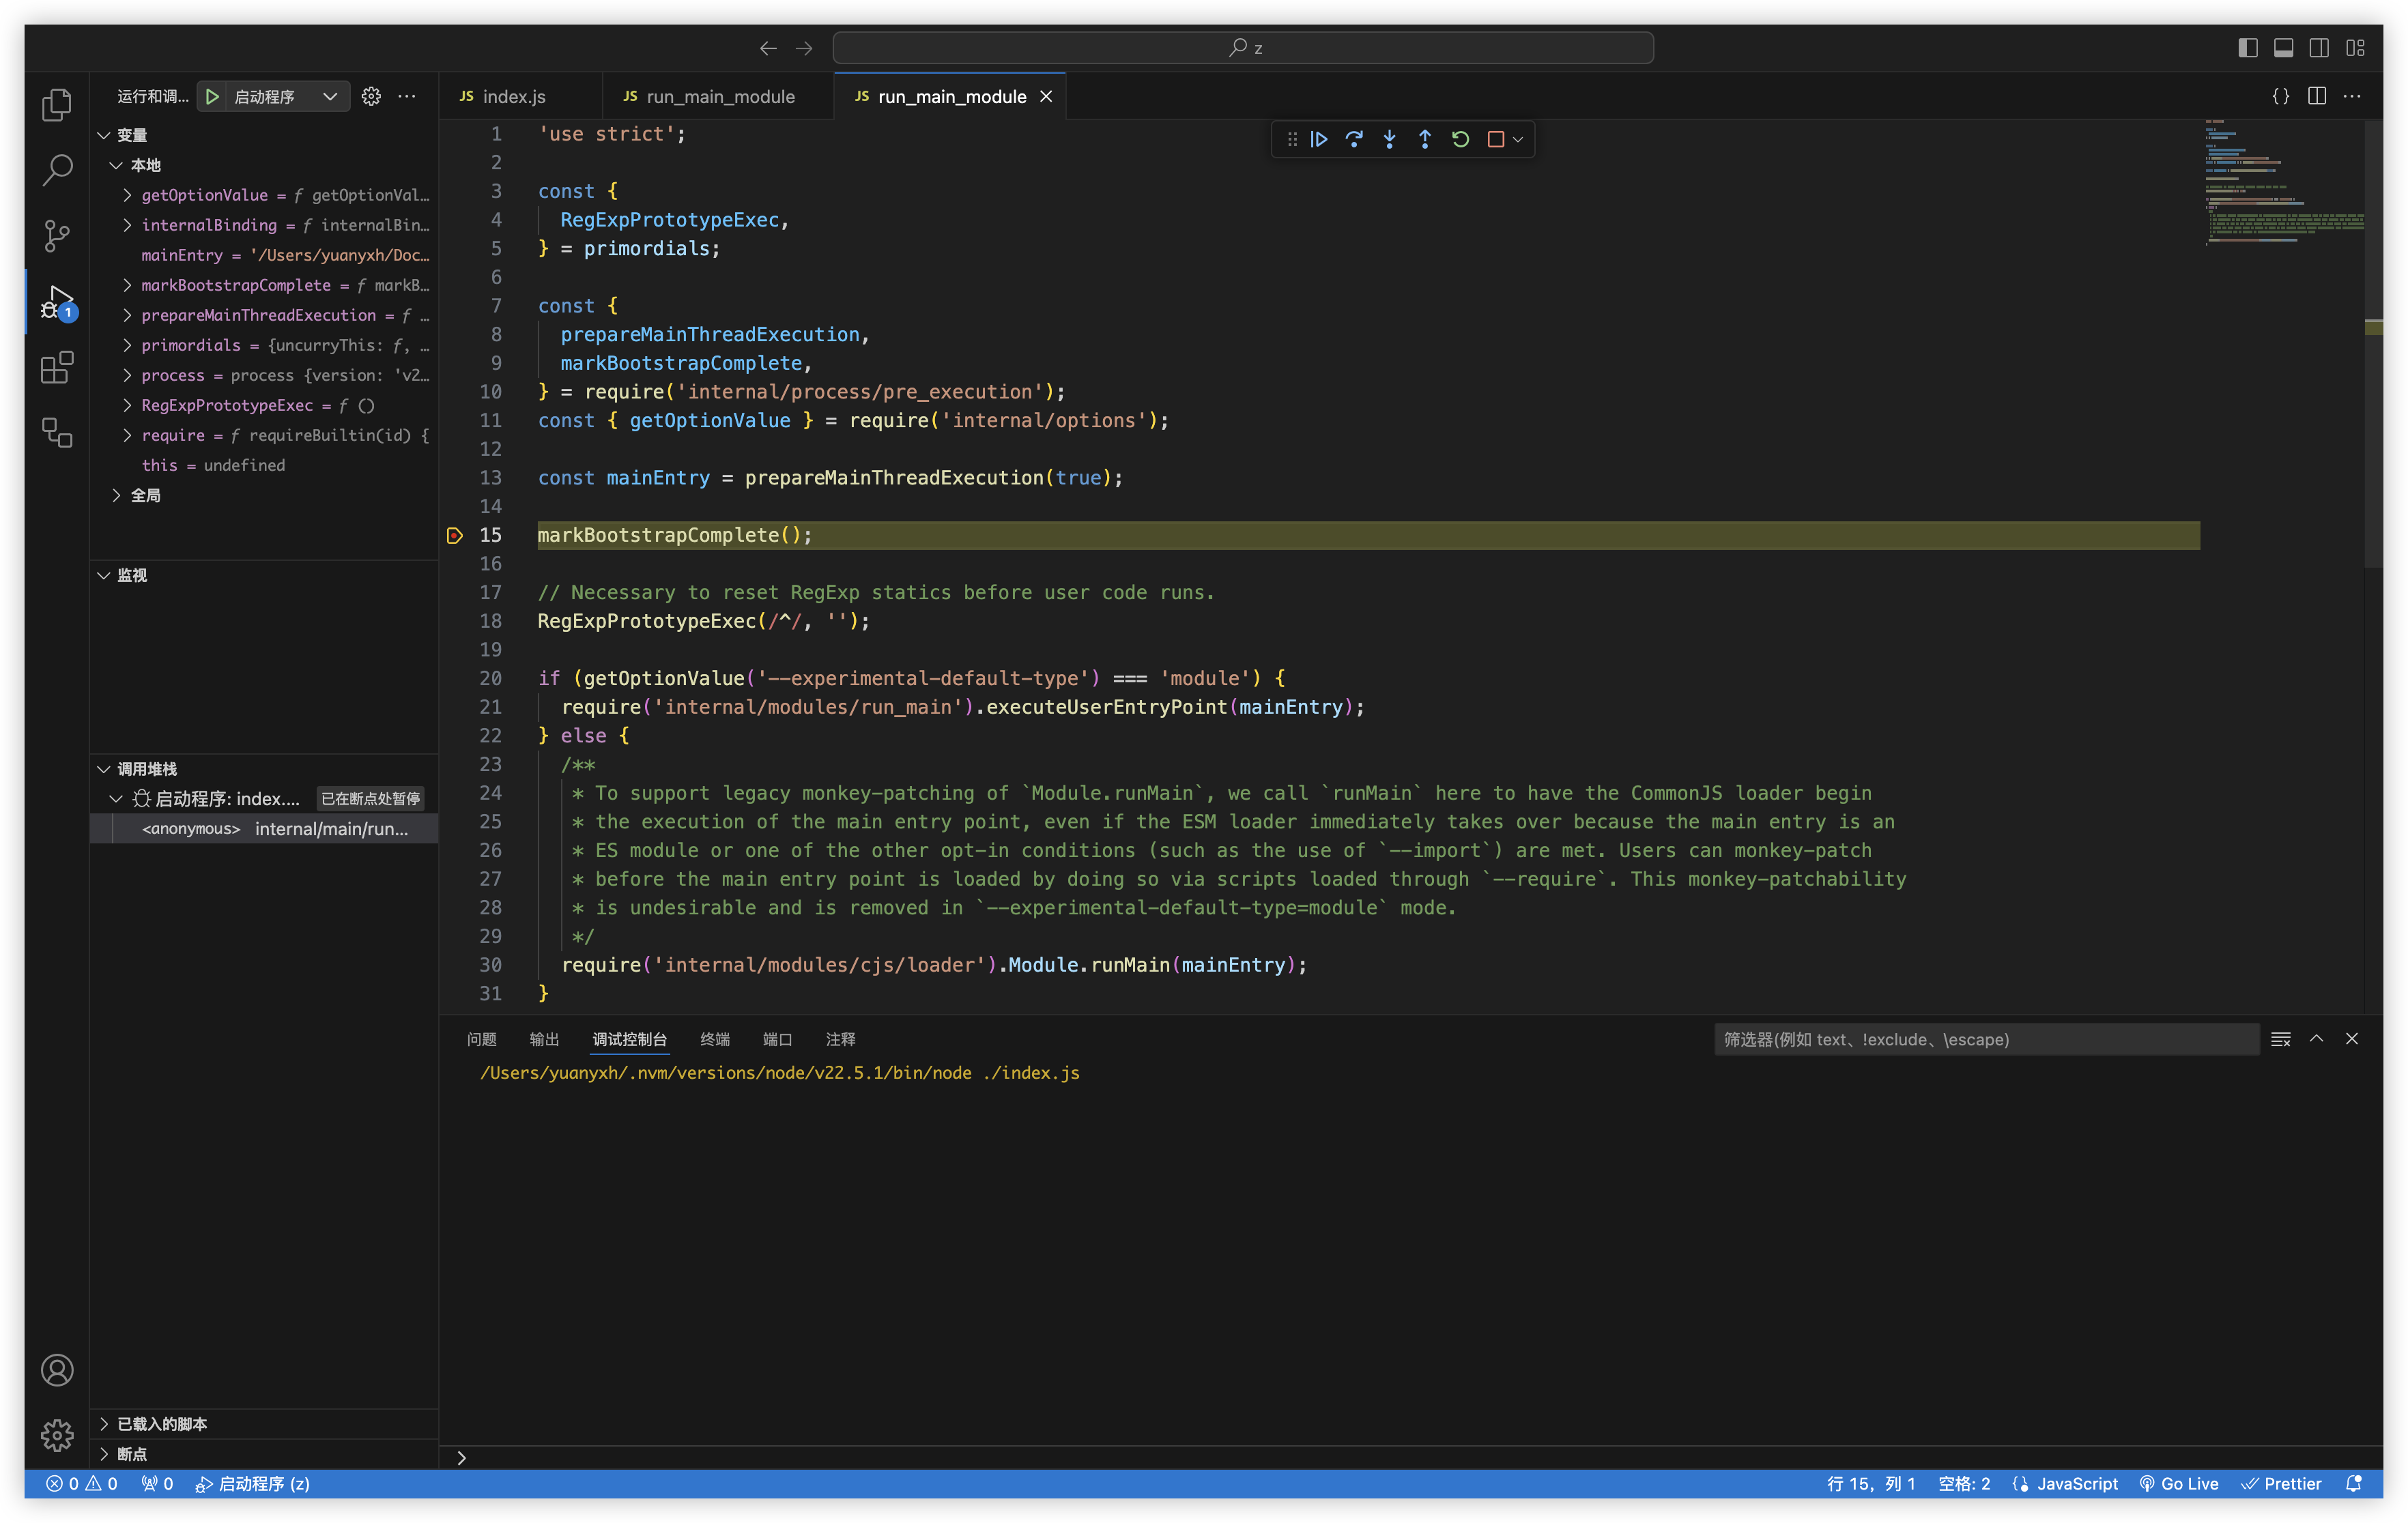Open debug sidebar more actions menu
The height and width of the screenshot is (1523, 2408).
pos(407,96)
